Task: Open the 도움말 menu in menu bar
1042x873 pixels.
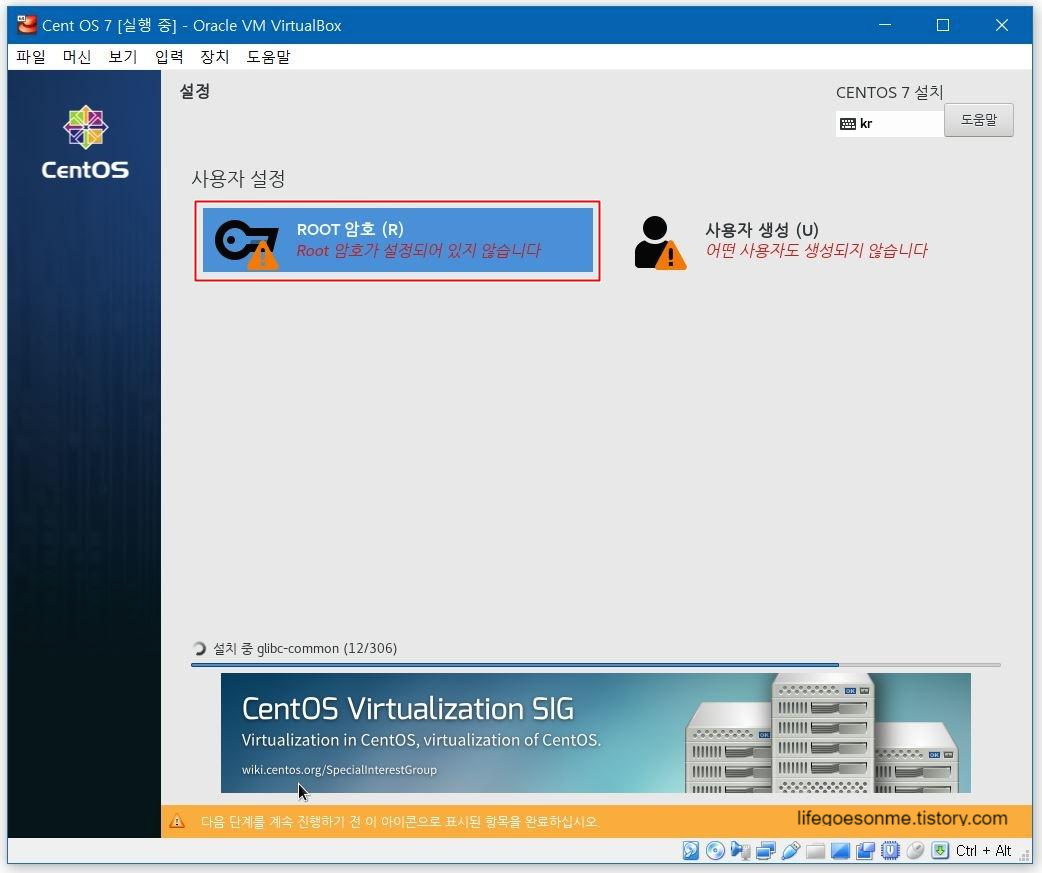Action: point(268,57)
